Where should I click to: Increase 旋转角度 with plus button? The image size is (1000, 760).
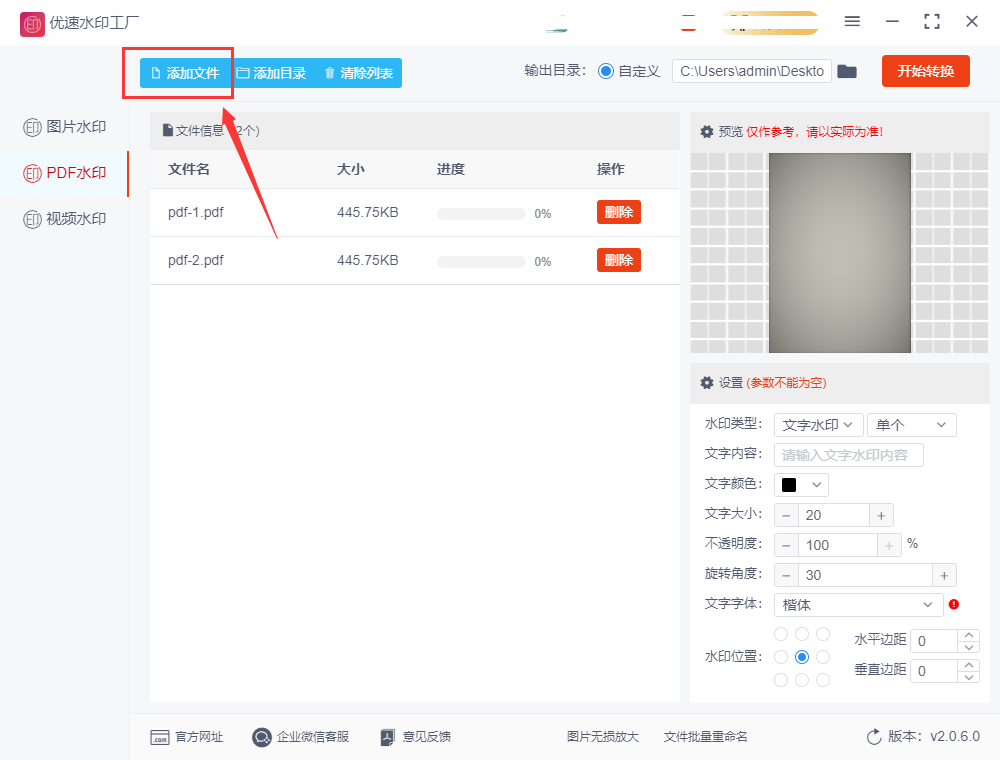(x=944, y=575)
